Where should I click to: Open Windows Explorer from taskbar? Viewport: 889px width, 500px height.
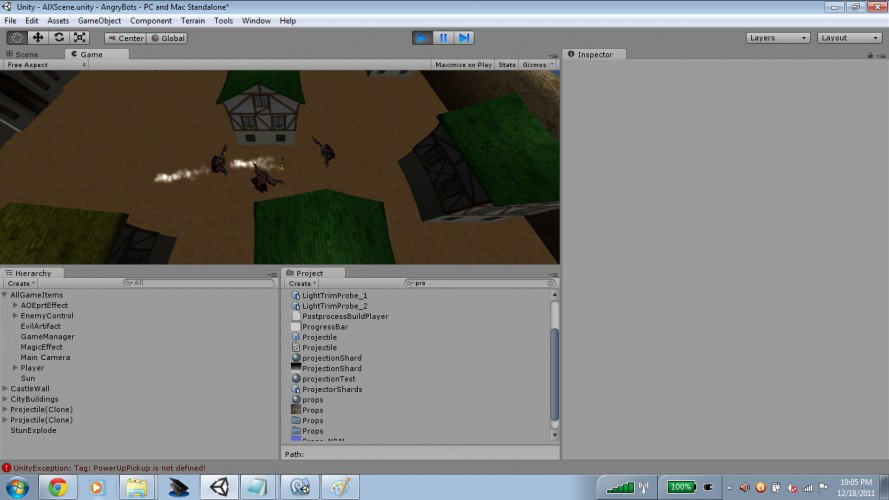pyautogui.click(x=137, y=488)
